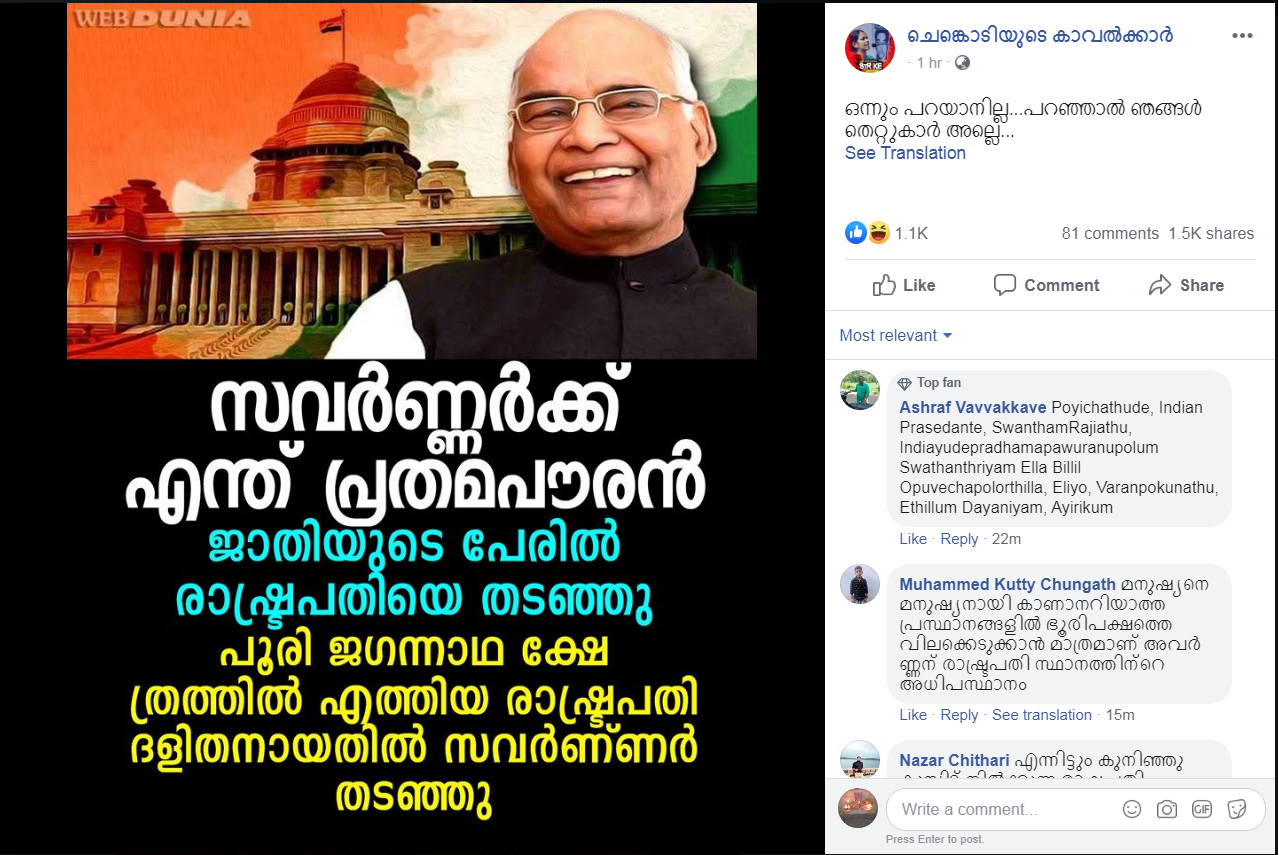Open the 1.5K shares link
1279x855 pixels.
[1211, 233]
